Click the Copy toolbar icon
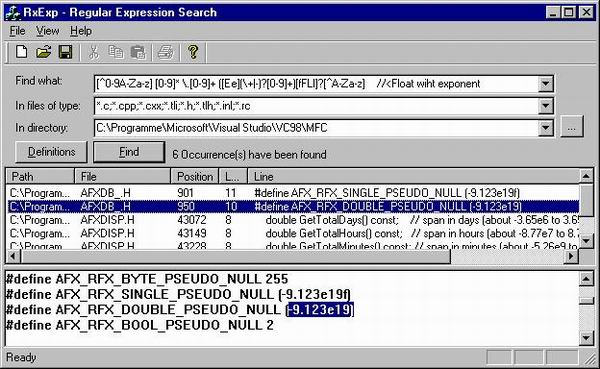The image size is (600, 369). point(116,52)
